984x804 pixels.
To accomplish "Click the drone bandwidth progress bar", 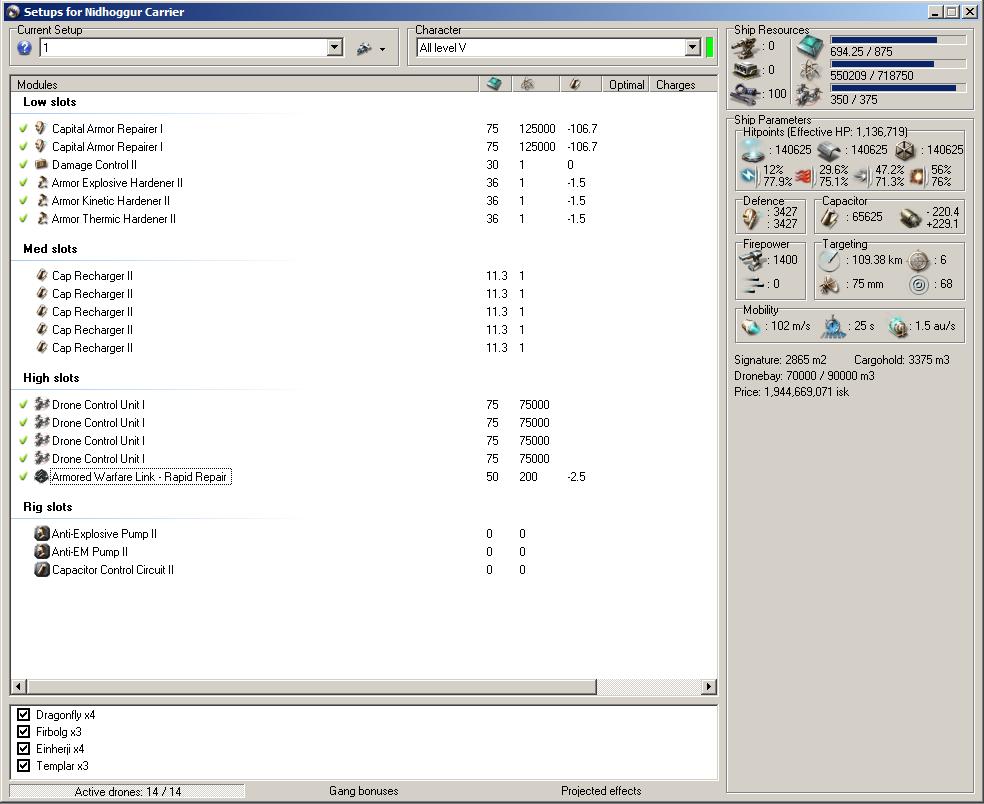I will 898,88.
